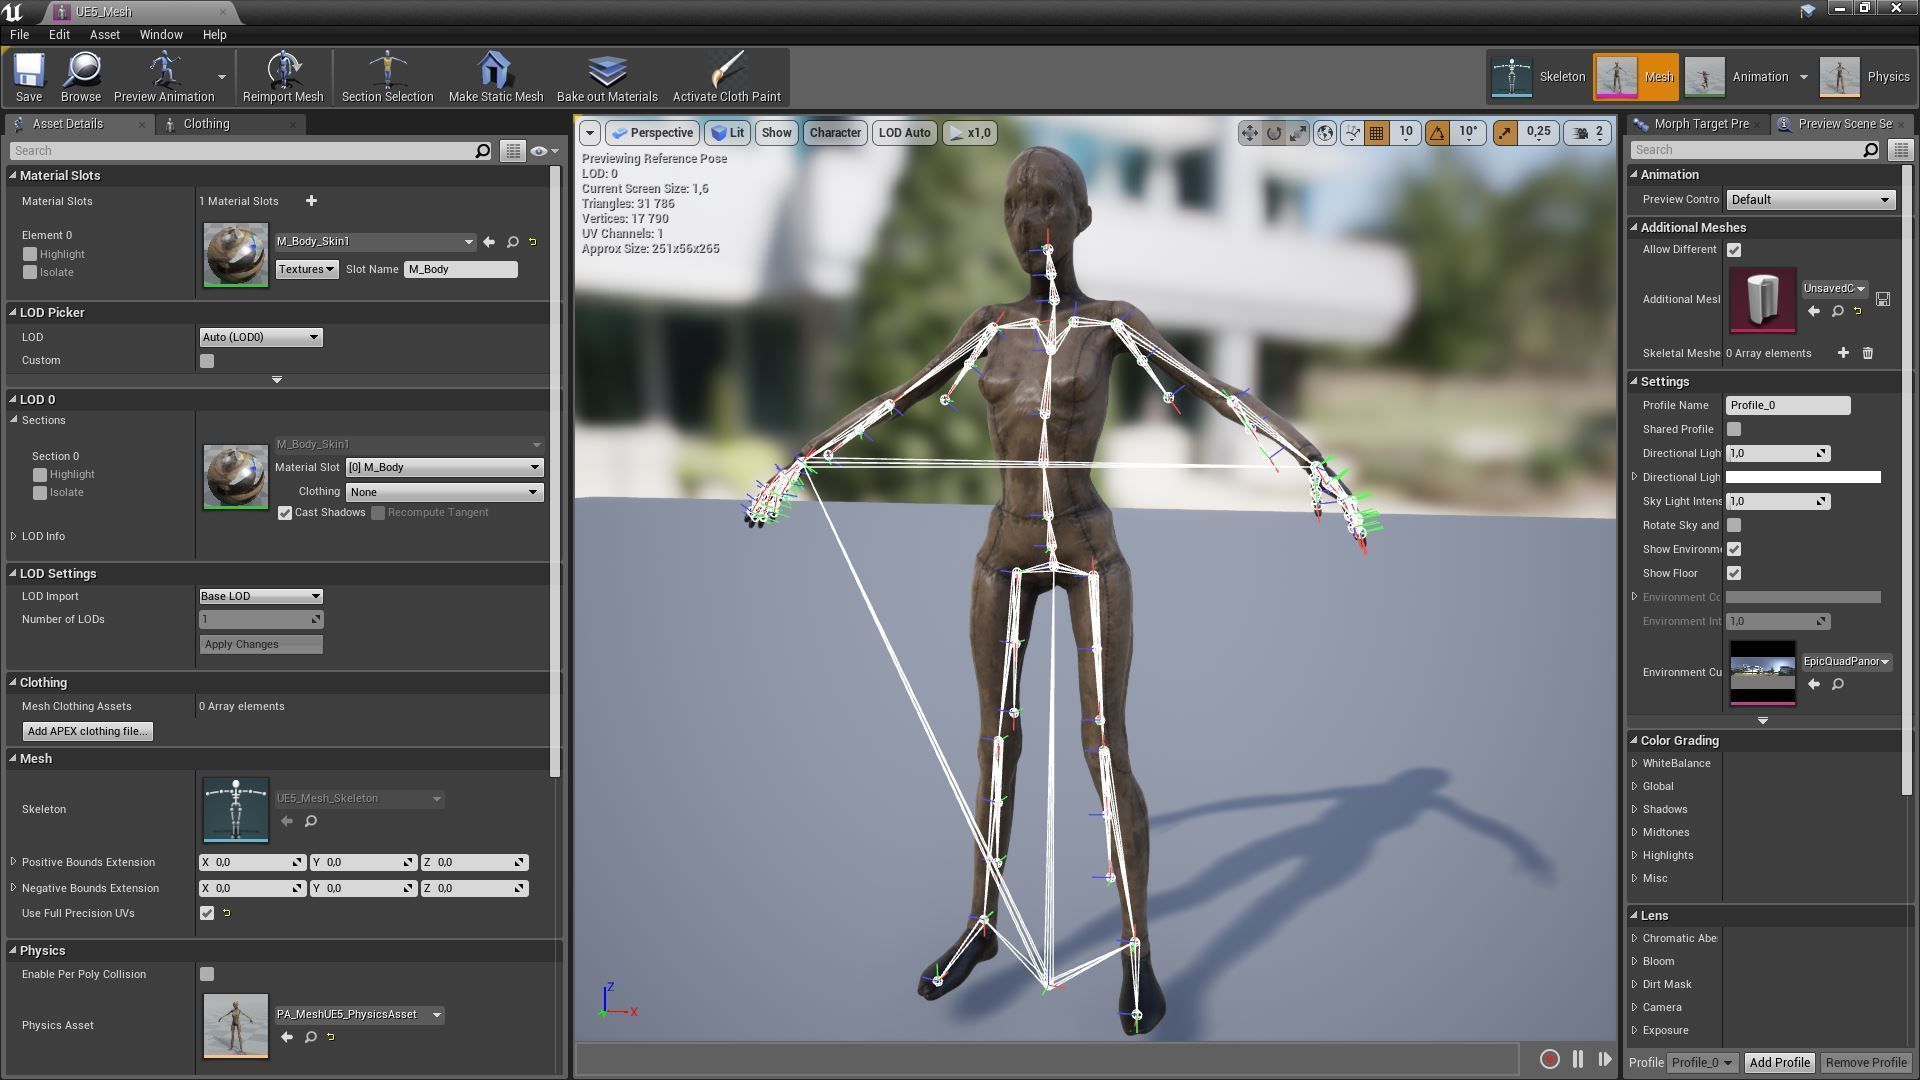Screen dimensions: 1920x1080
Task: Open the Profile_0 dropdown at bottom
Action: click(x=1703, y=1062)
